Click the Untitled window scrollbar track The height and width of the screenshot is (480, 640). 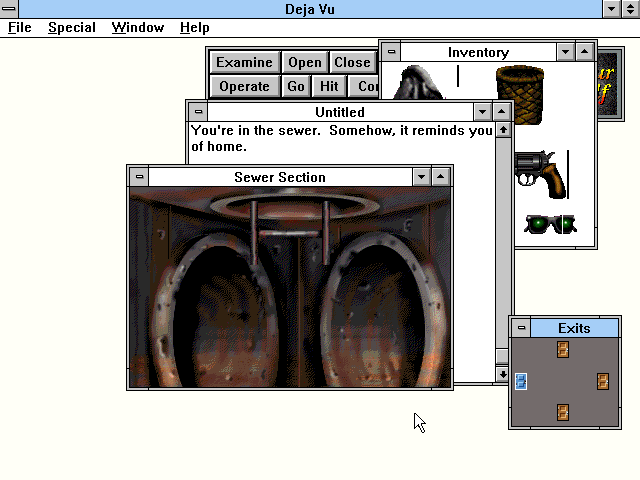[x=503, y=243]
